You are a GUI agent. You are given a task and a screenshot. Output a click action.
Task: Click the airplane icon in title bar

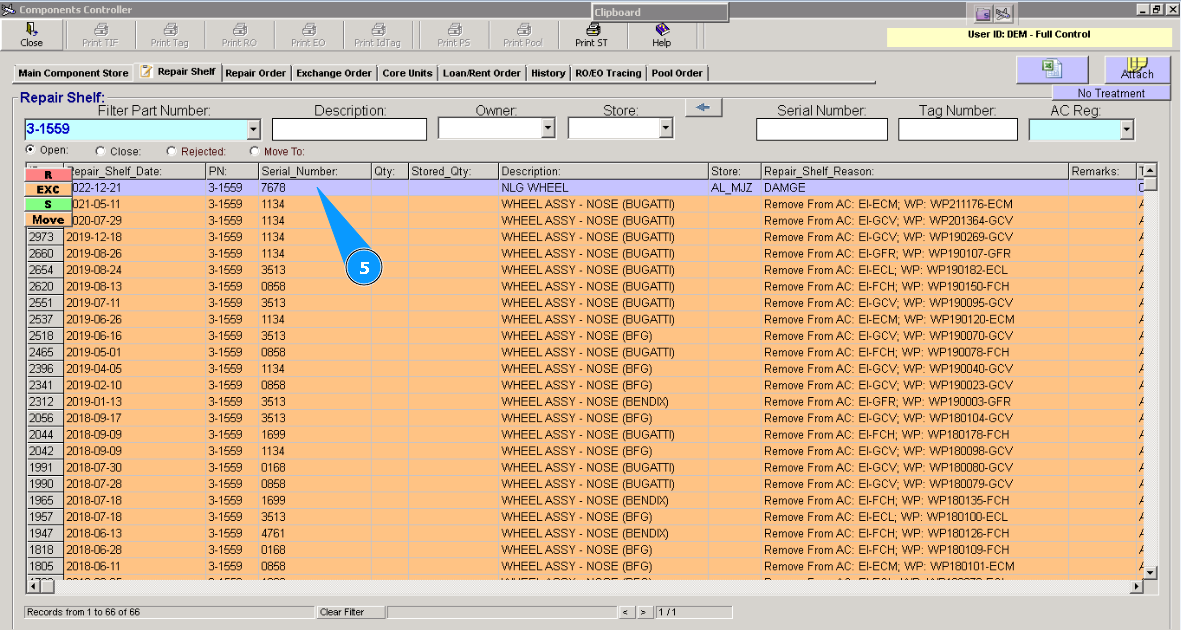tap(1003, 13)
